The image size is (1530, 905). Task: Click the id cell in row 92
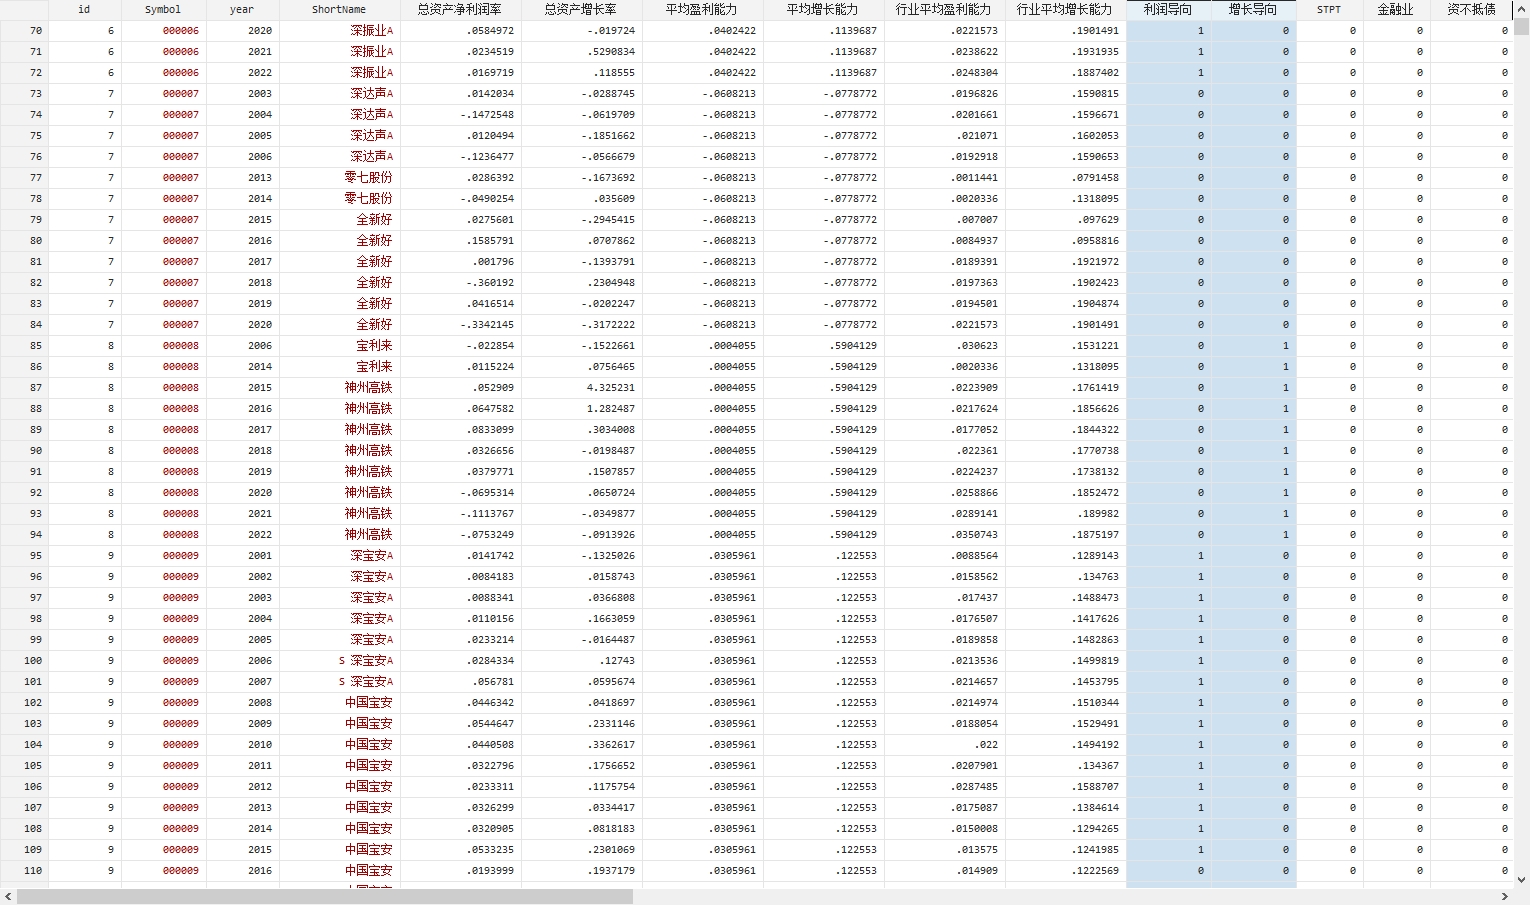(x=84, y=493)
